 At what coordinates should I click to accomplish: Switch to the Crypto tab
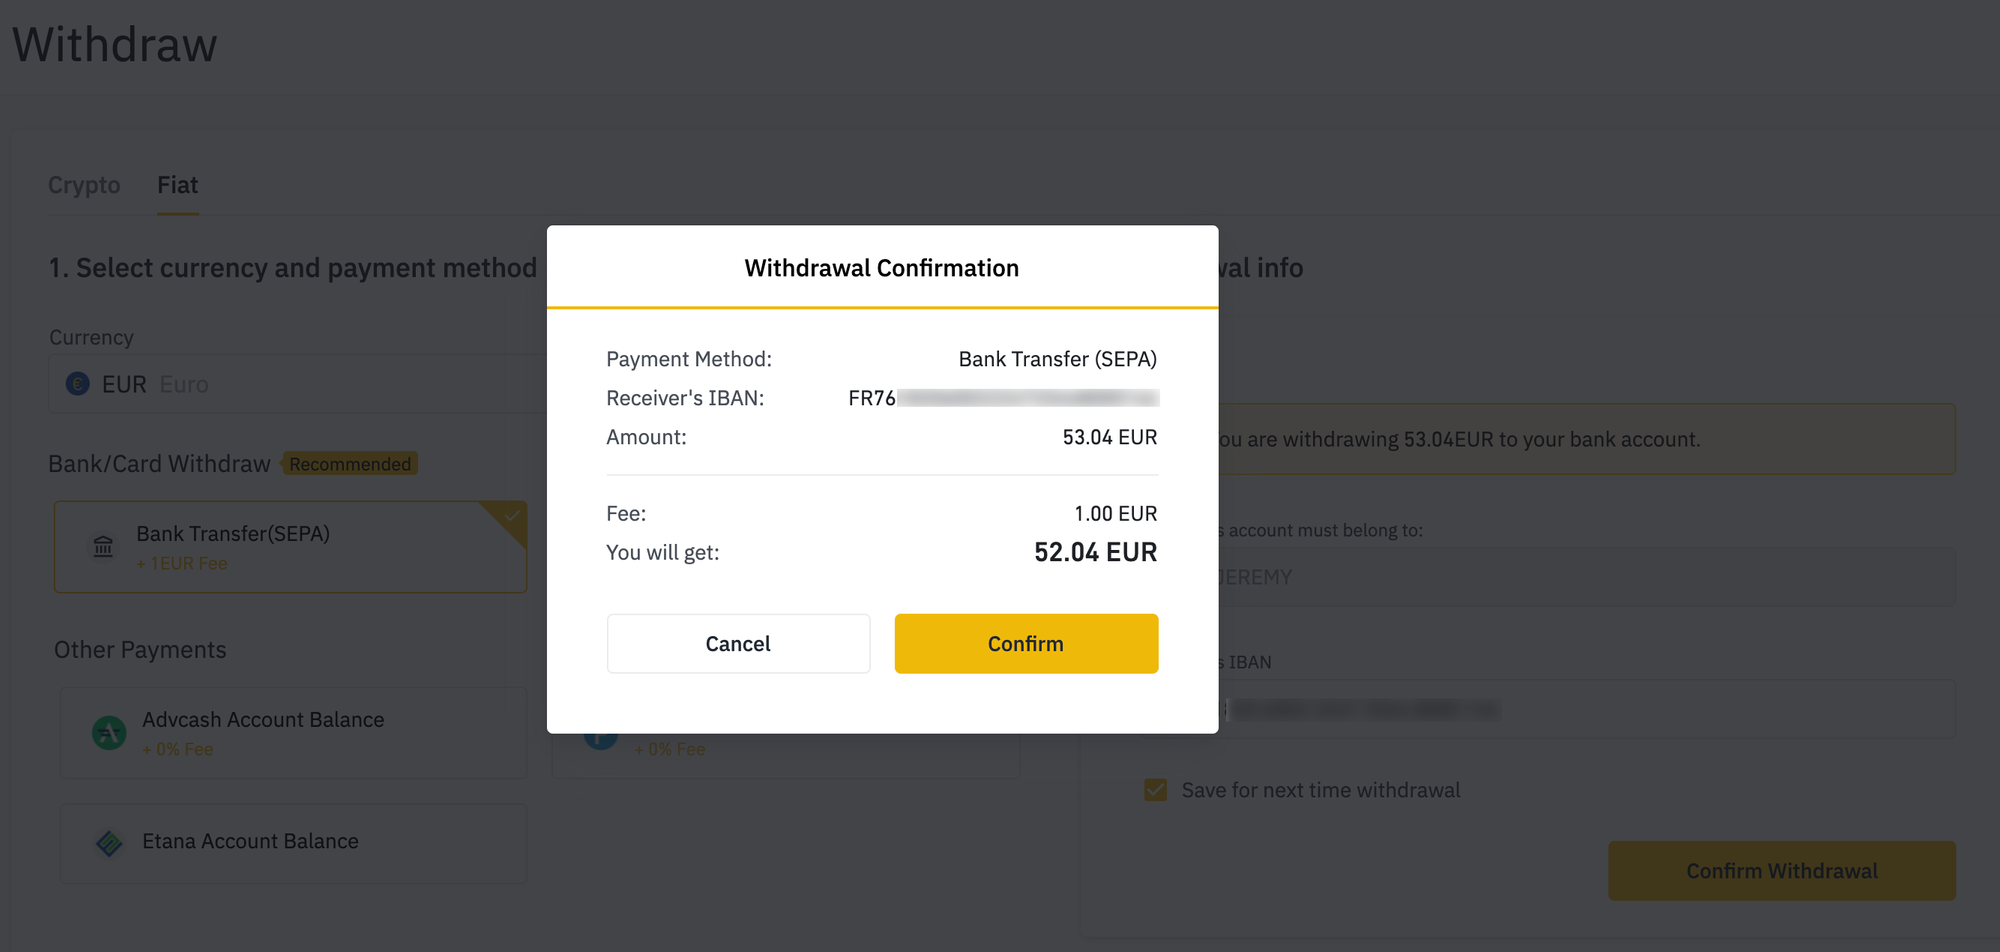tap(84, 185)
